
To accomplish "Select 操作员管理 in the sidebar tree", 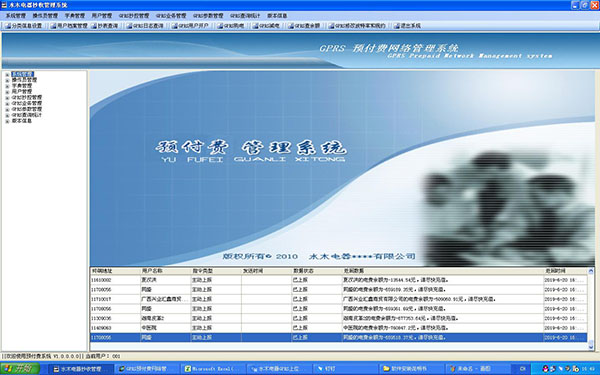I will pyautogui.click(x=24, y=80).
